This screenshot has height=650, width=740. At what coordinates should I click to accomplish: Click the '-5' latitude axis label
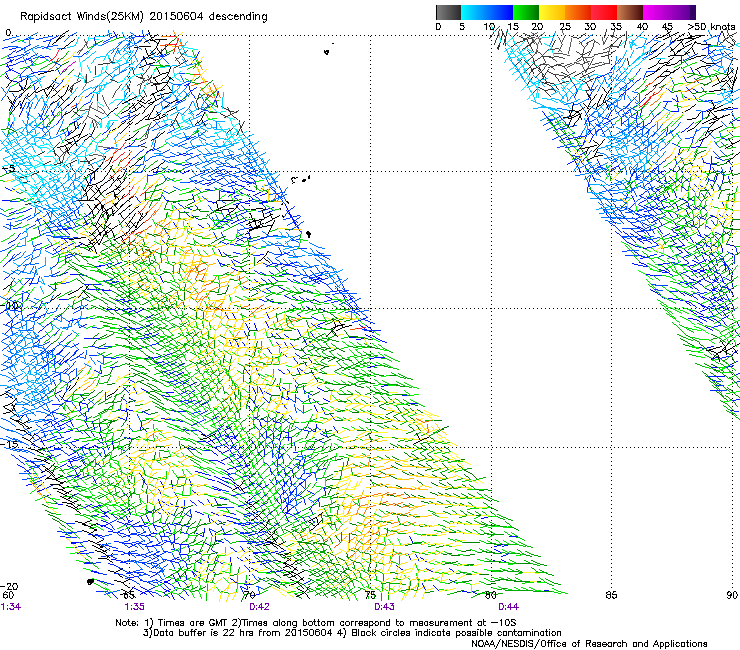pyautogui.click(x=9, y=169)
